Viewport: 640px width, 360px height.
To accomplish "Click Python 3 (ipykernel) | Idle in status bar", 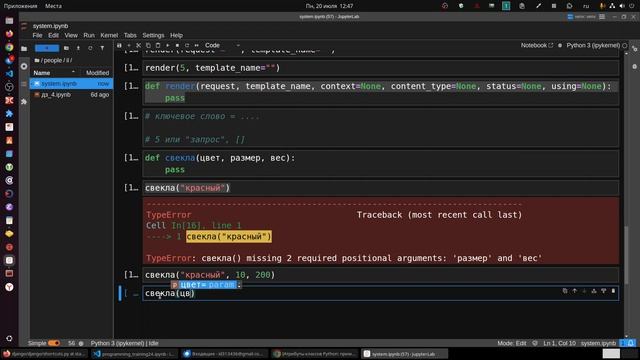I will [x=124, y=343].
